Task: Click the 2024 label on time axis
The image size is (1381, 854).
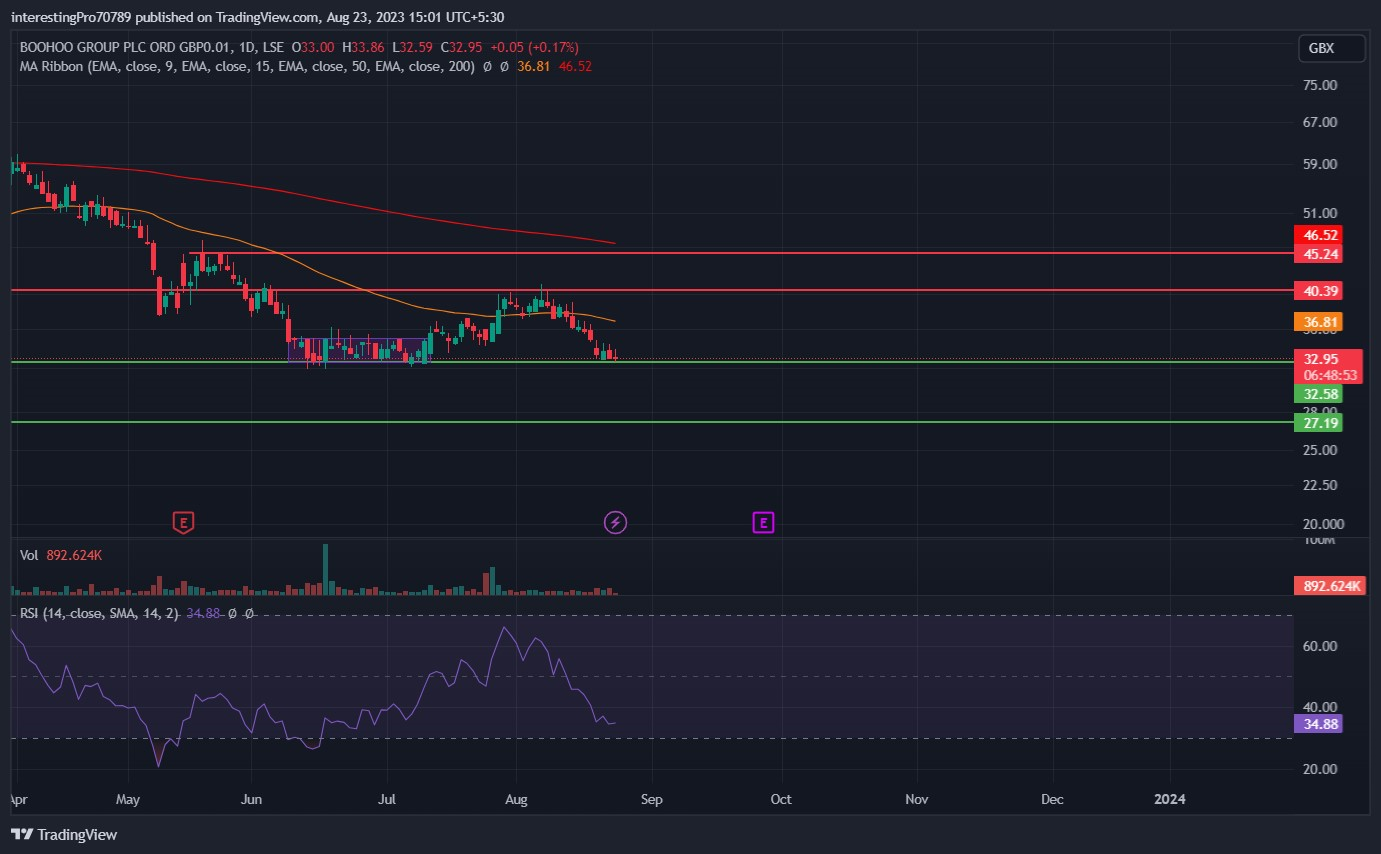Action: [x=1169, y=800]
